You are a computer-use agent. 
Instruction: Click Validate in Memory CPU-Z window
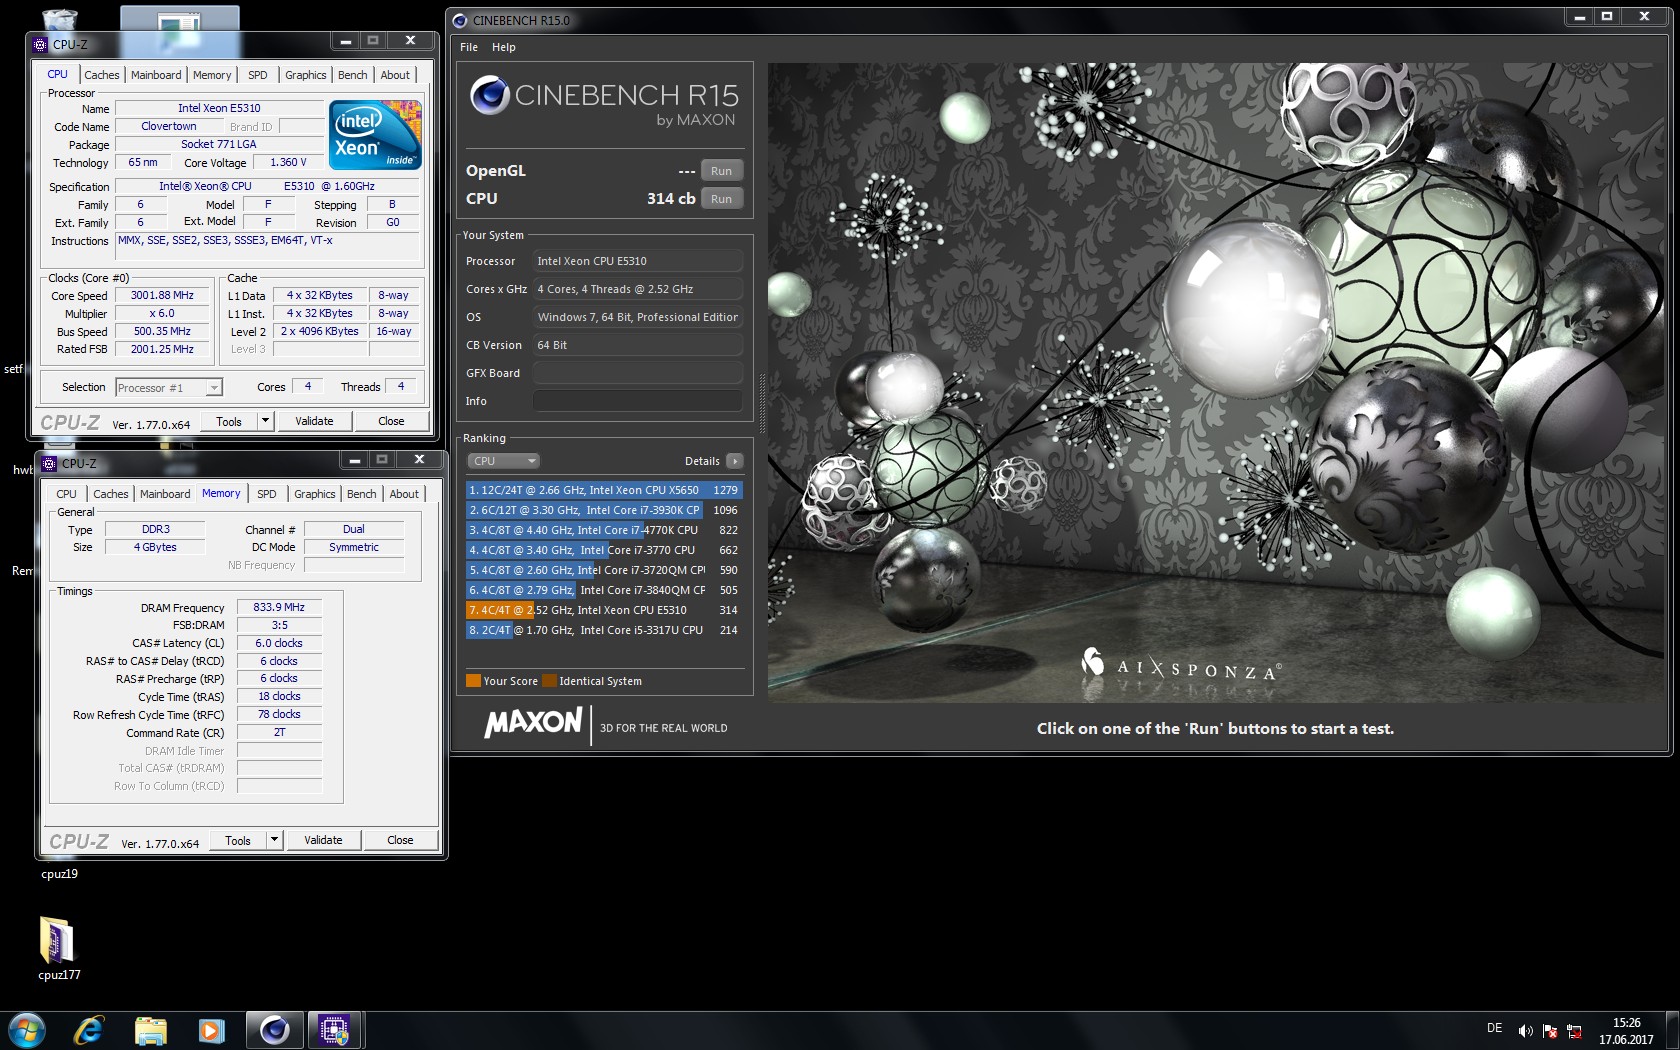coord(323,840)
